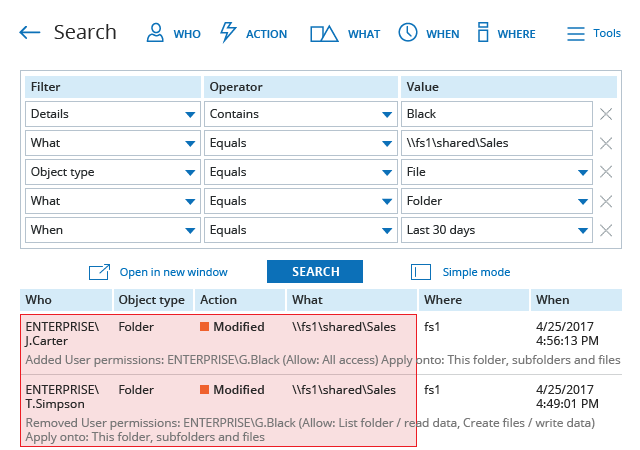This screenshot has height=450, width=640.
Task: Click the Added User permissions detail text
Action: click(x=323, y=360)
